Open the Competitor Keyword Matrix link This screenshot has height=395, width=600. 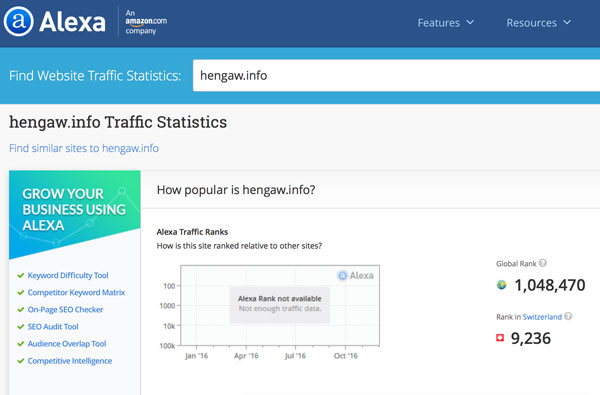click(x=76, y=292)
